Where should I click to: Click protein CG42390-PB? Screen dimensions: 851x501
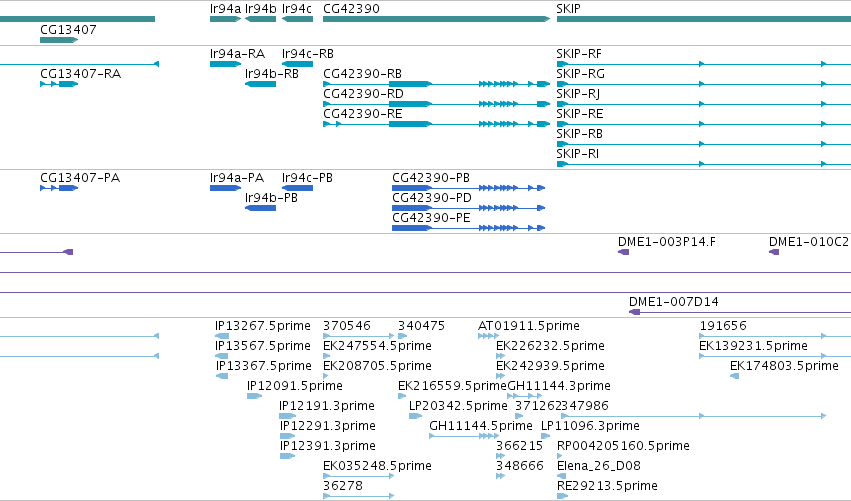(431, 178)
